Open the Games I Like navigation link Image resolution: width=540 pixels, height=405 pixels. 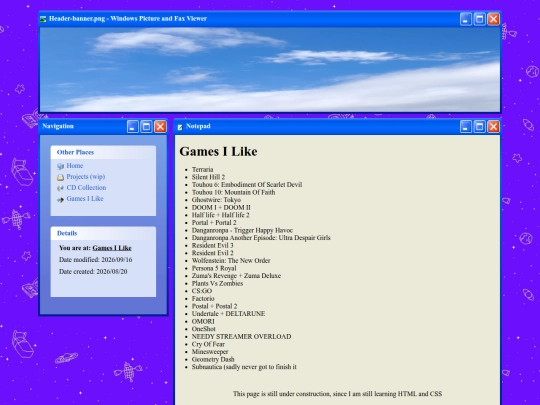[x=85, y=199]
